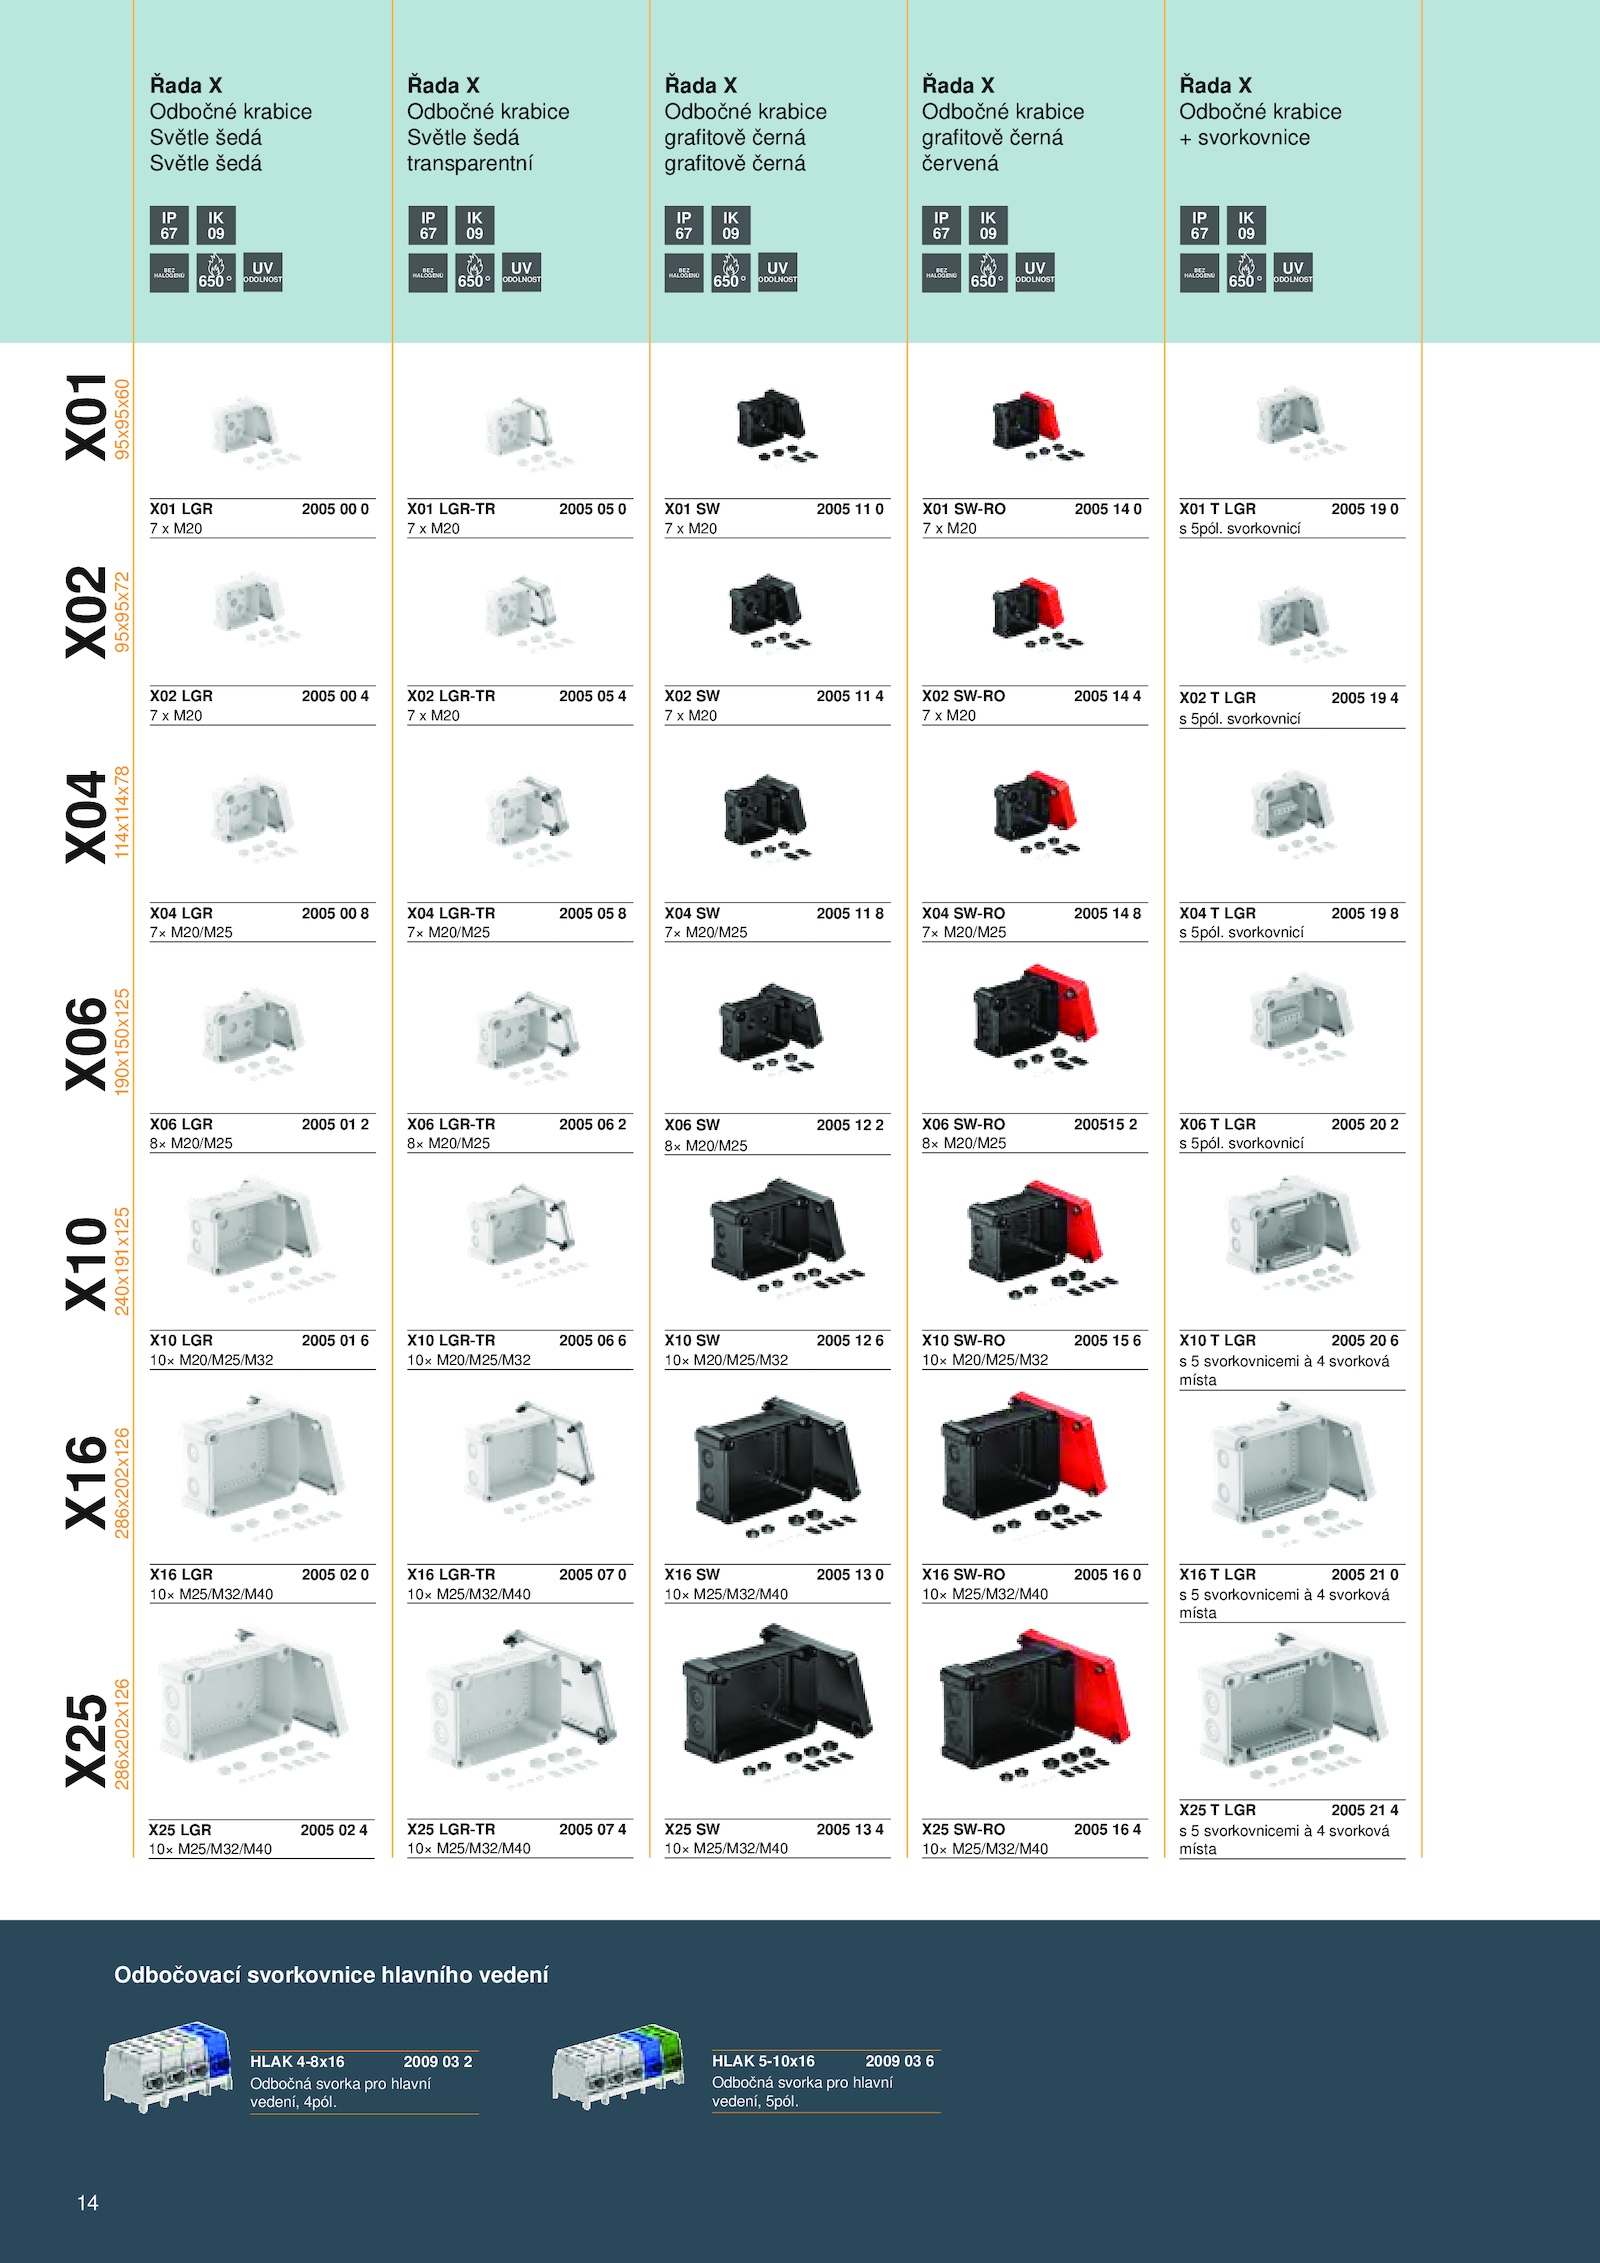Click the IP 67 badge above X01 LGR-TR
The image size is (1600, 2263).
pyautogui.click(x=427, y=225)
